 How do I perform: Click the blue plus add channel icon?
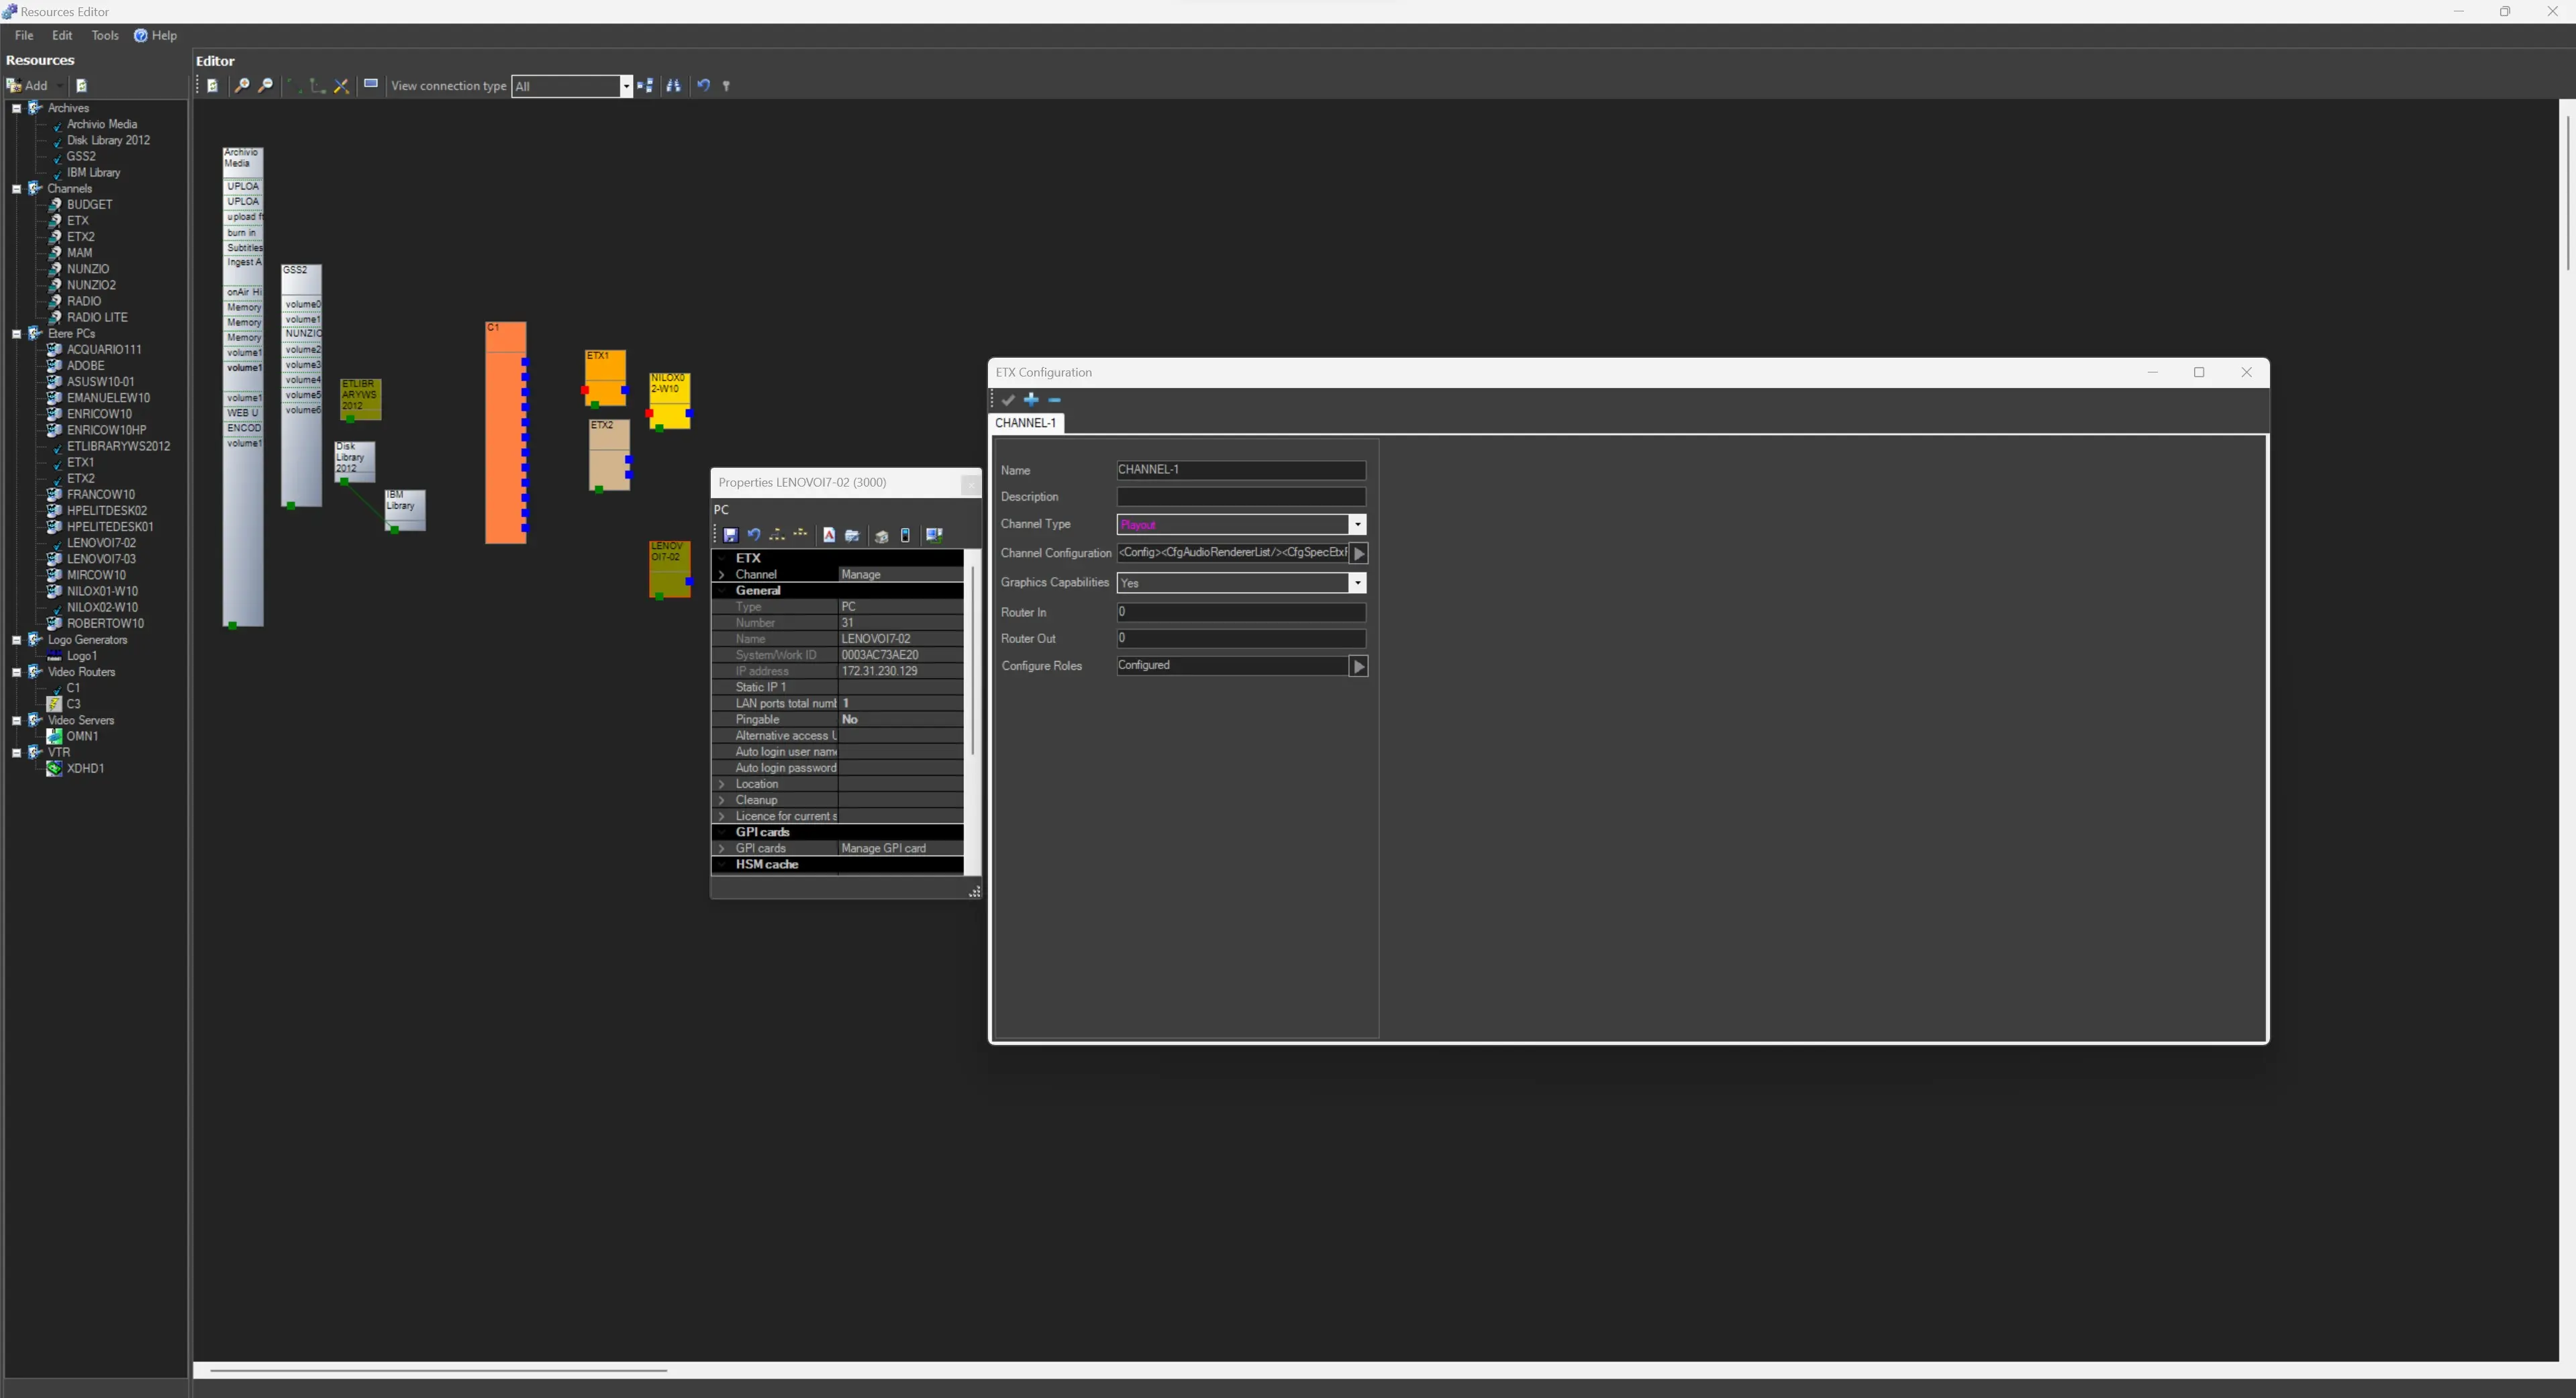click(1031, 400)
